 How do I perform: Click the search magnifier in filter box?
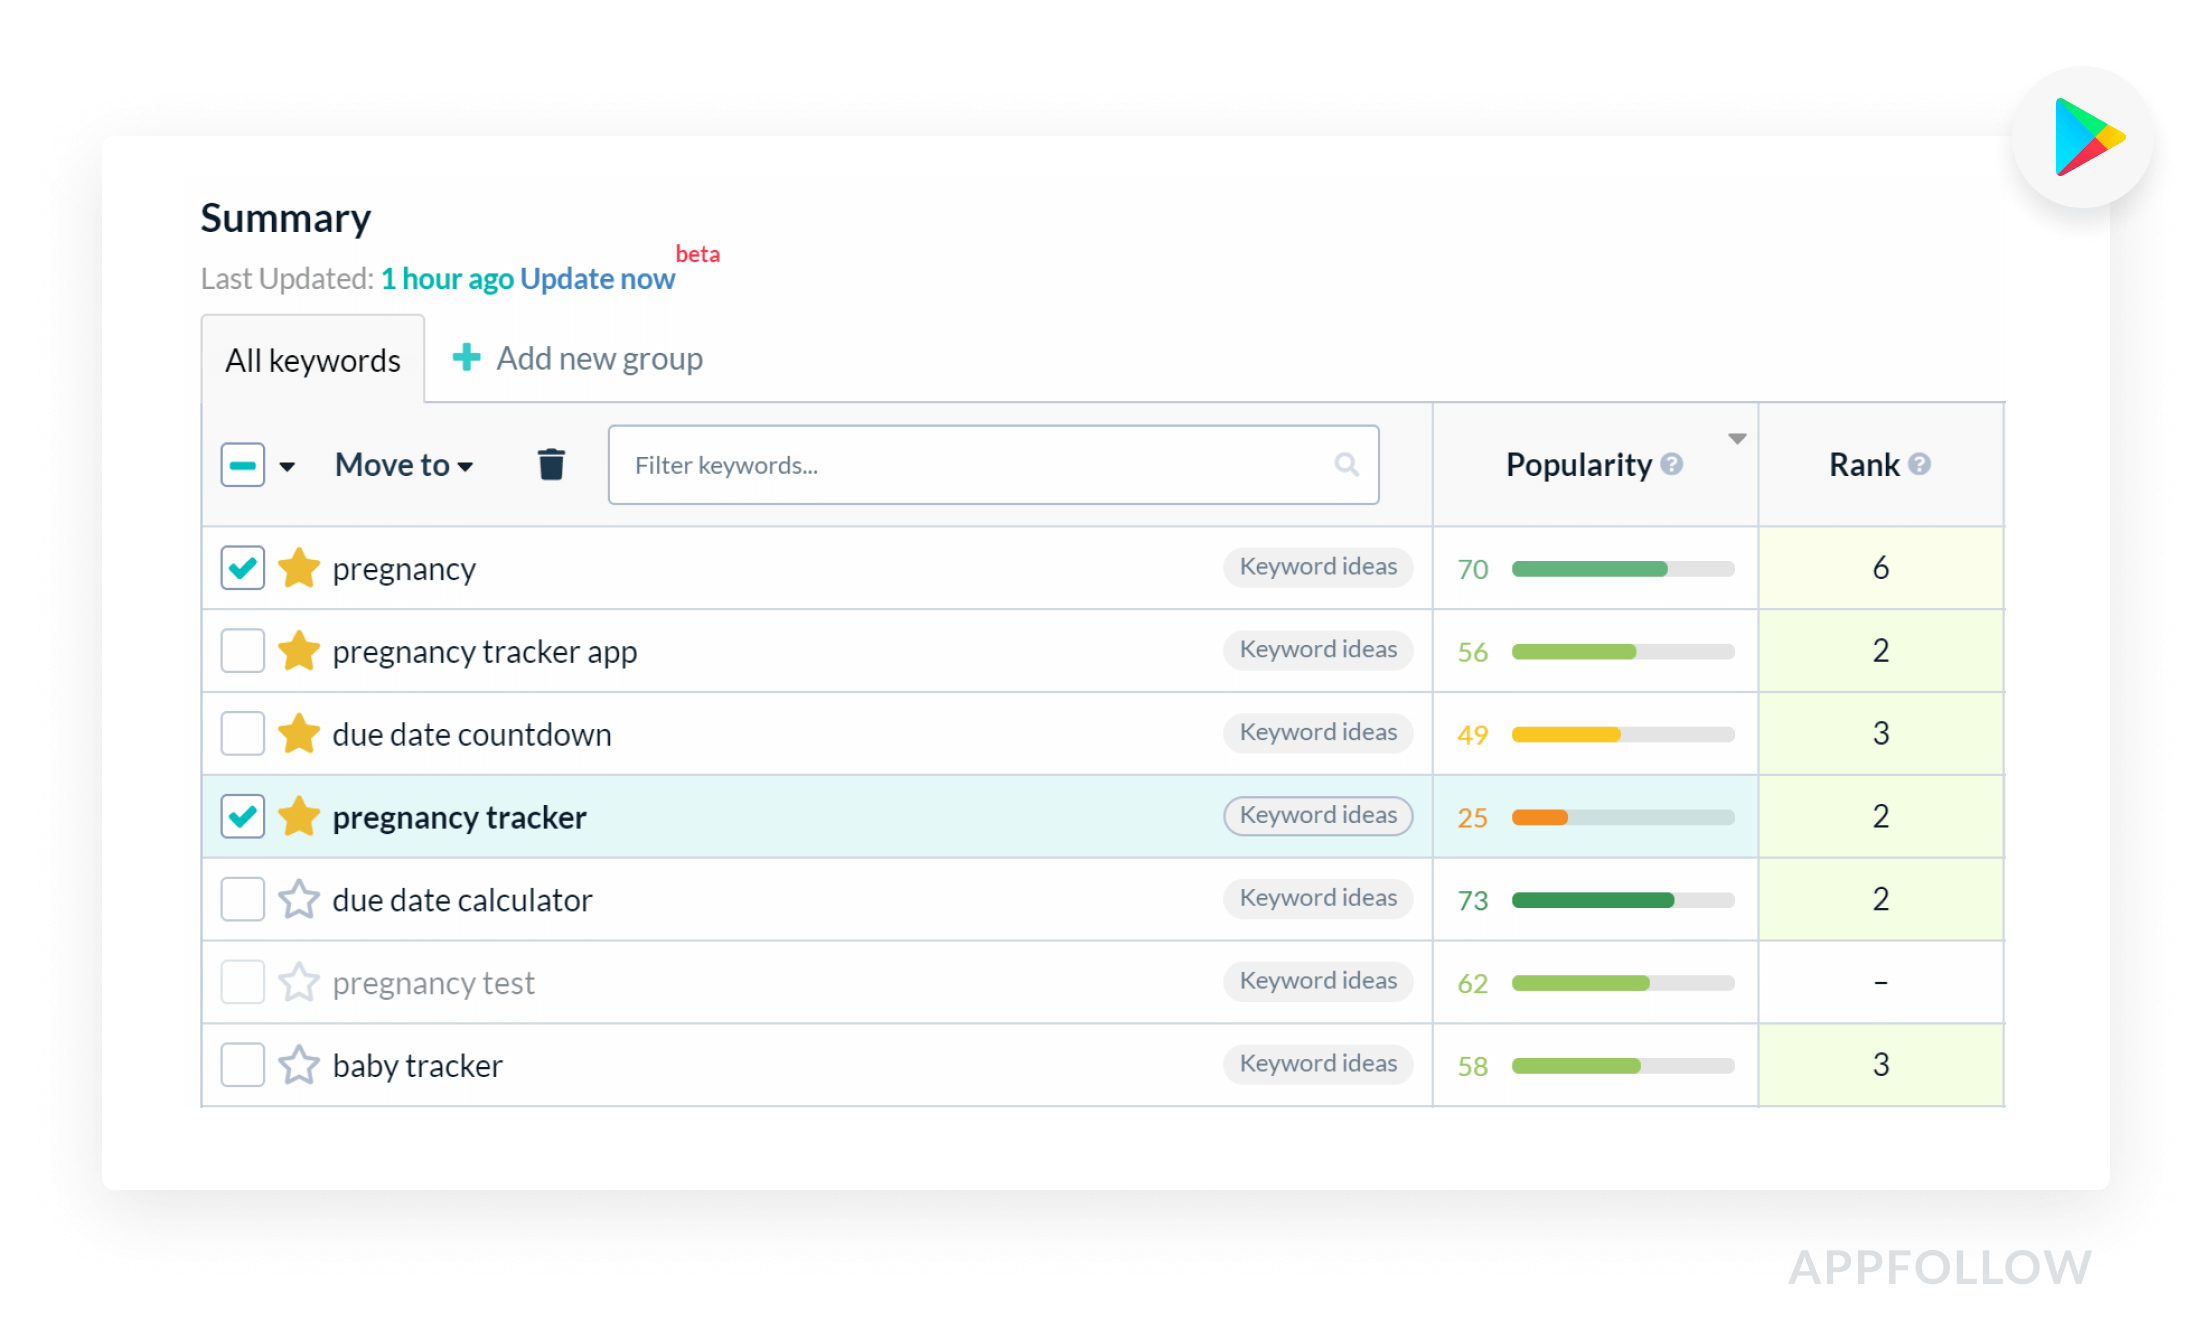1346,464
